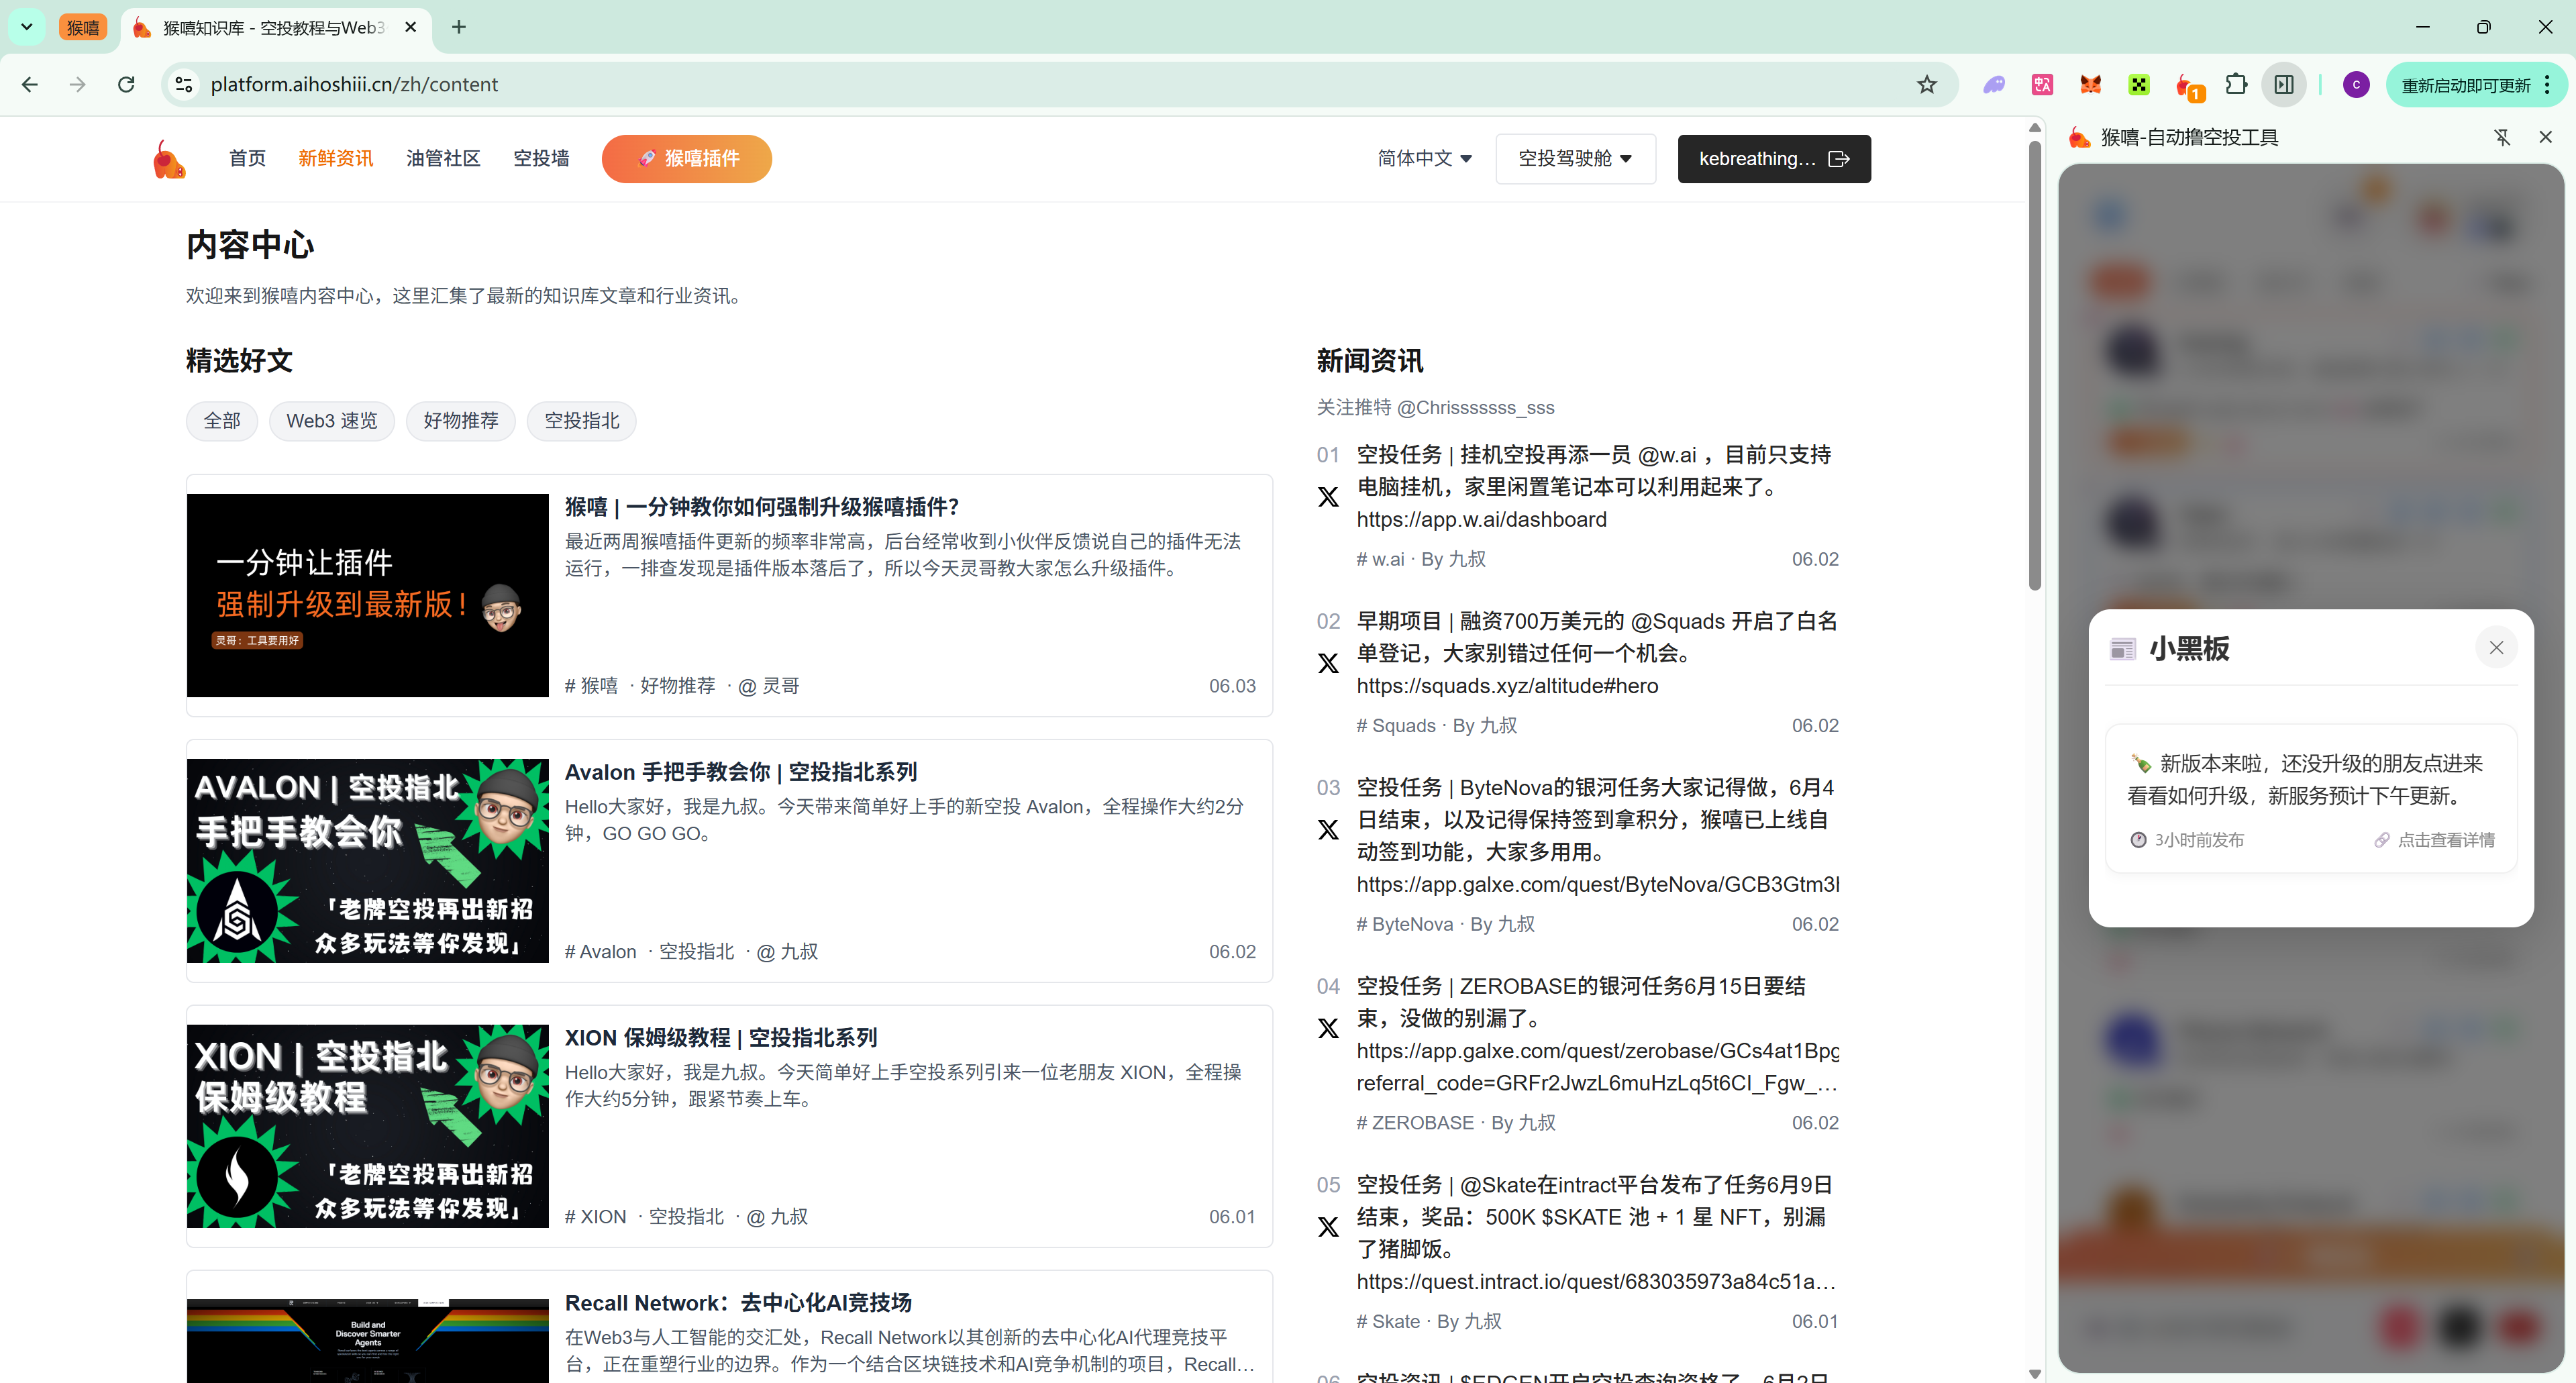Bookmark page using star icon
This screenshot has height=1383, width=2576.
click(x=1927, y=85)
